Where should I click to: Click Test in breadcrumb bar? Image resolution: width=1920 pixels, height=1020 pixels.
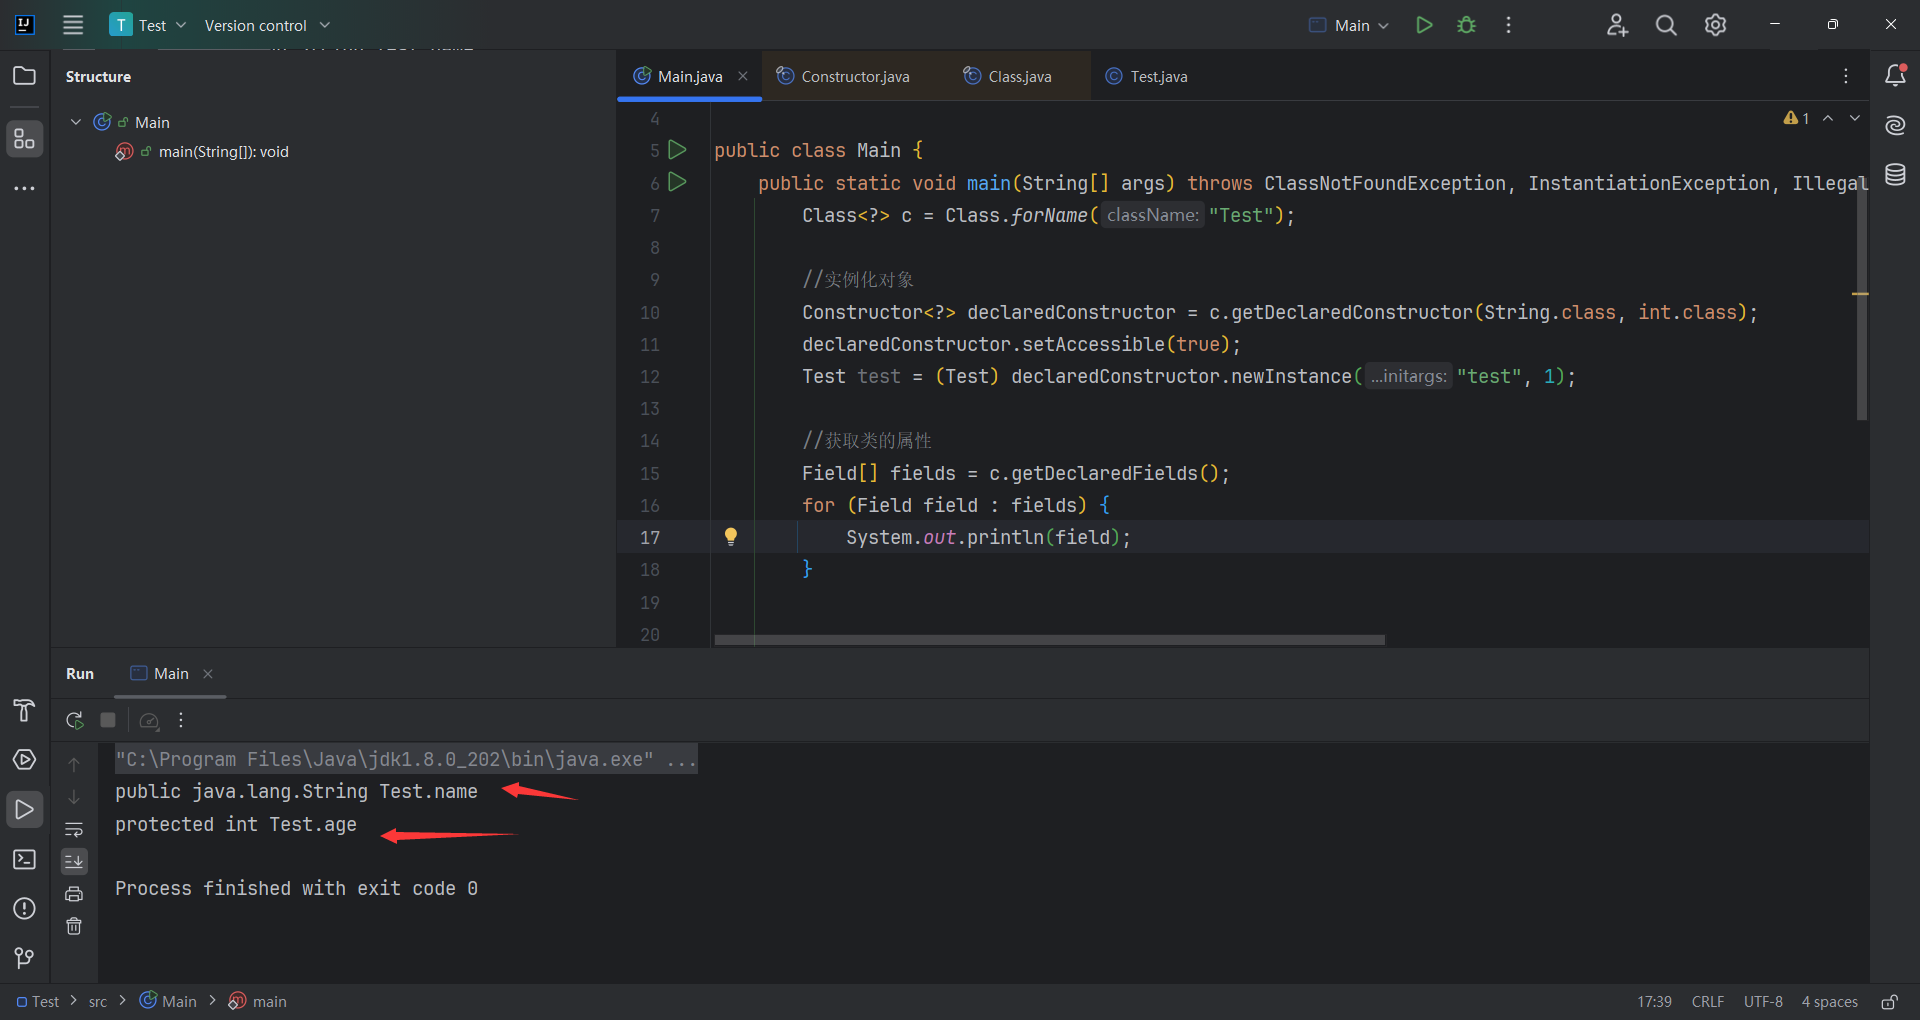coord(38,1001)
